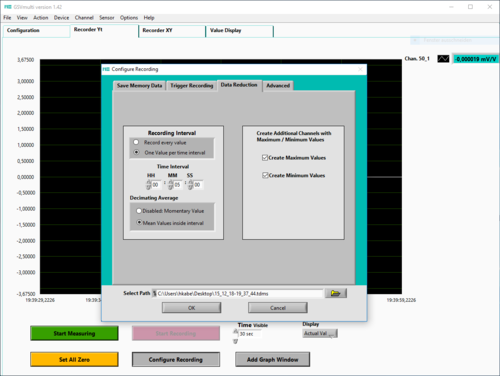Click the Configure Recording dialog title icon
Viewport: 500px width, 376px height.
coord(106,69)
